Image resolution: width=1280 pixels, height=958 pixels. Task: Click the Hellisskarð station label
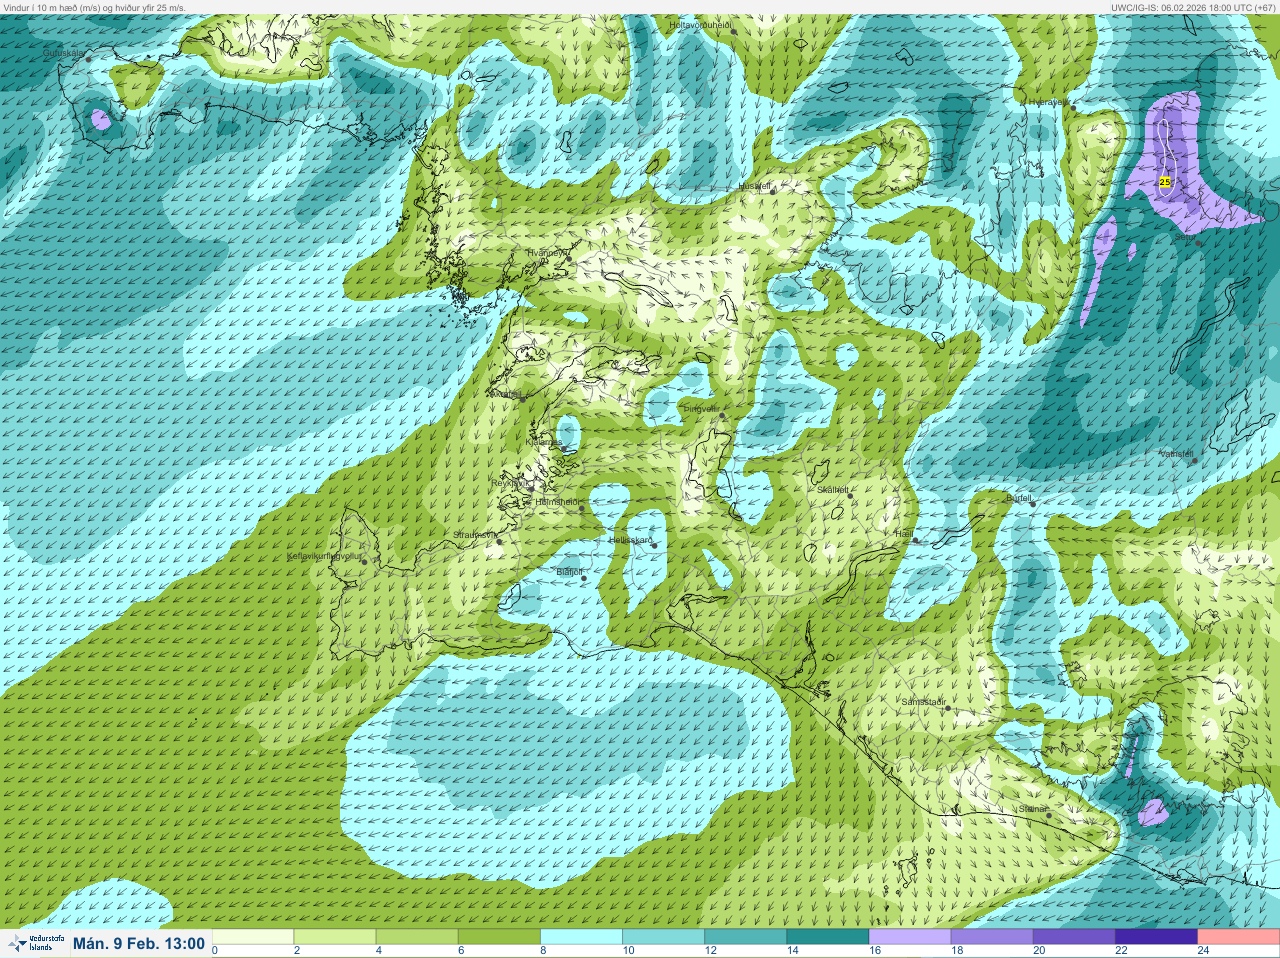click(x=631, y=540)
